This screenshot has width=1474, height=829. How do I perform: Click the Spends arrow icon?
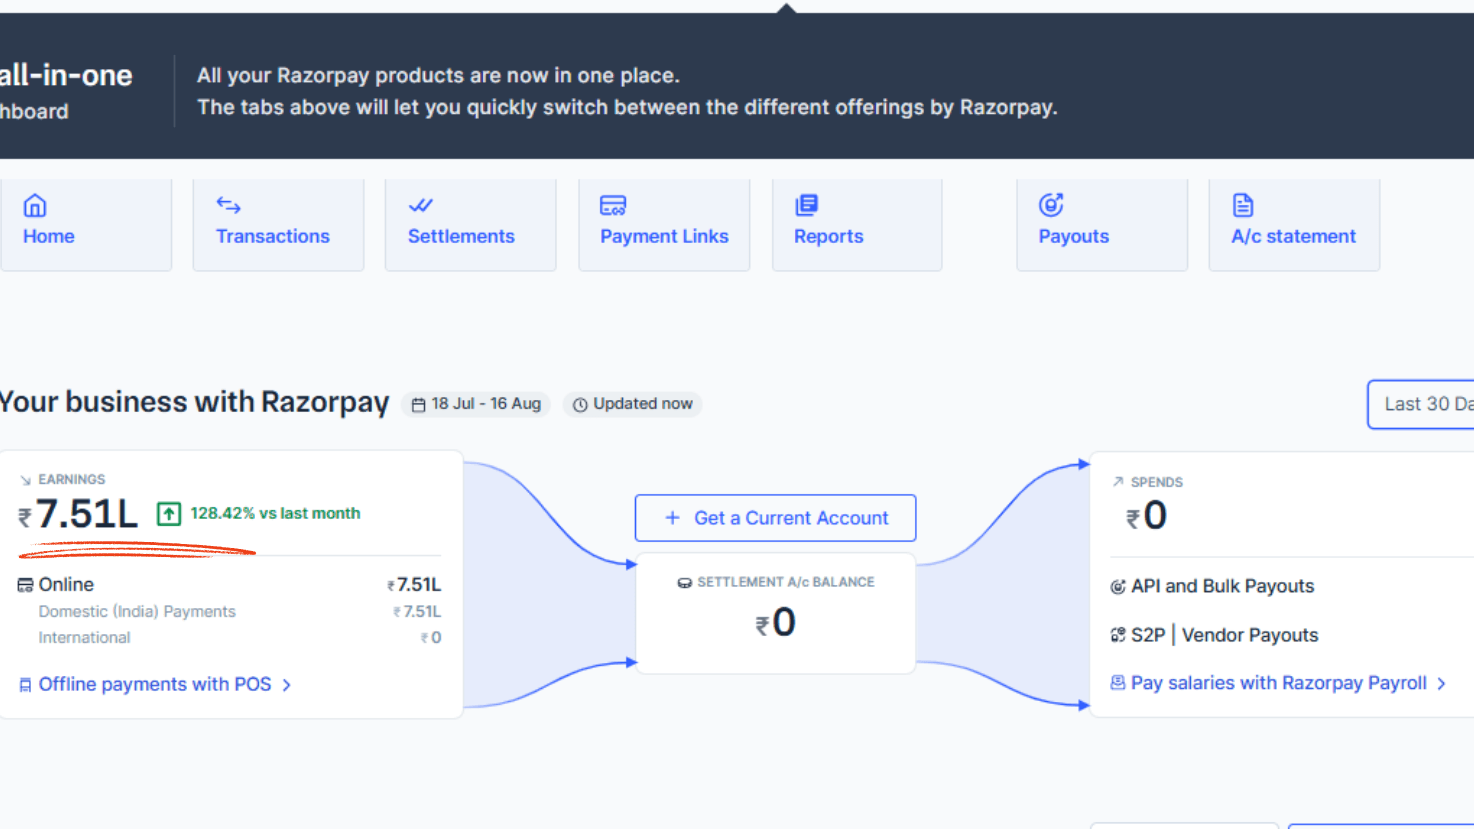coord(1118,482)
